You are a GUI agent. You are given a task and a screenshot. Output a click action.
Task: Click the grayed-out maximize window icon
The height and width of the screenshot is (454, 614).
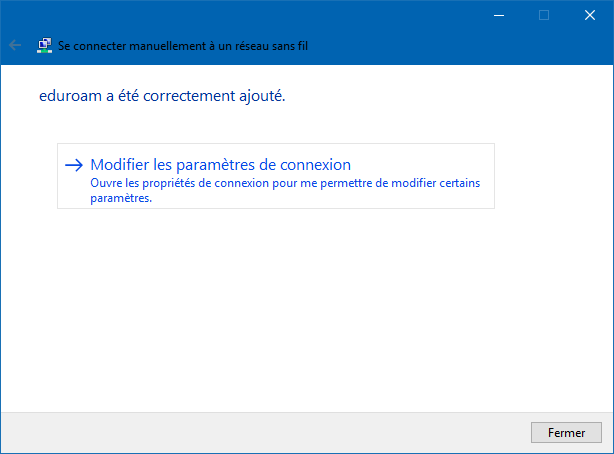(544, 15)
